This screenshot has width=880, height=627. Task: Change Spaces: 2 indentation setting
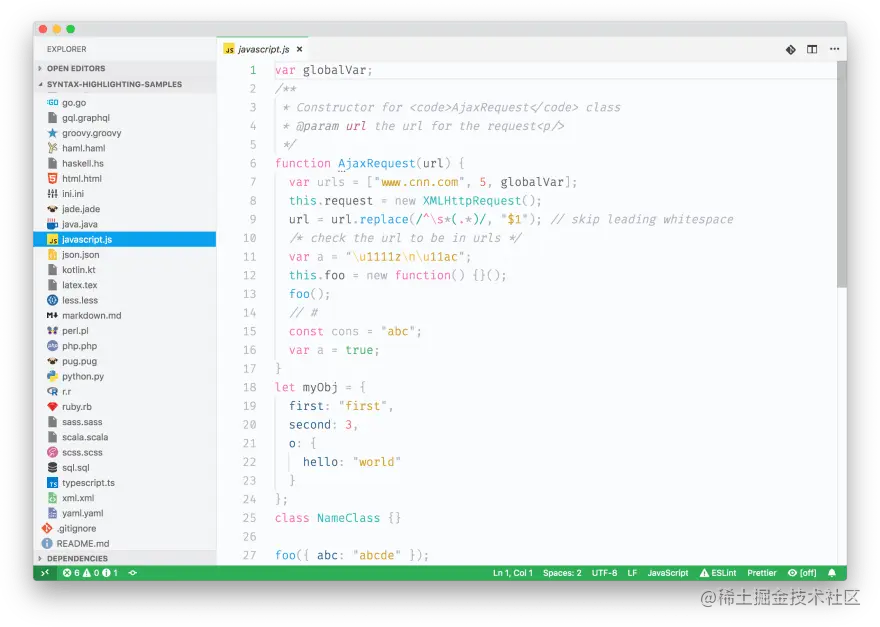pos(562,573)
